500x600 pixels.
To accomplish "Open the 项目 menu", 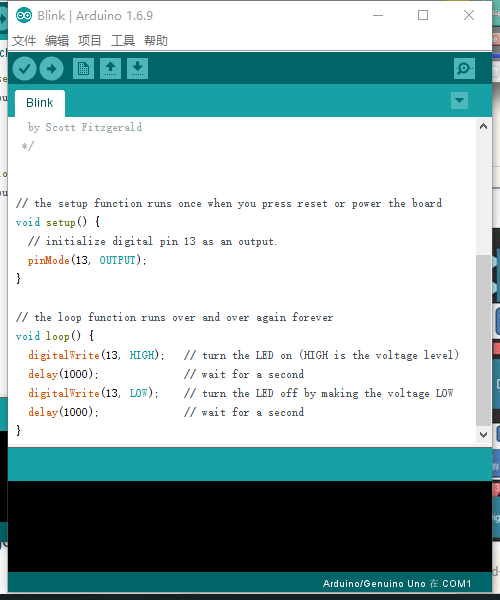I will (x=90, y=40).
